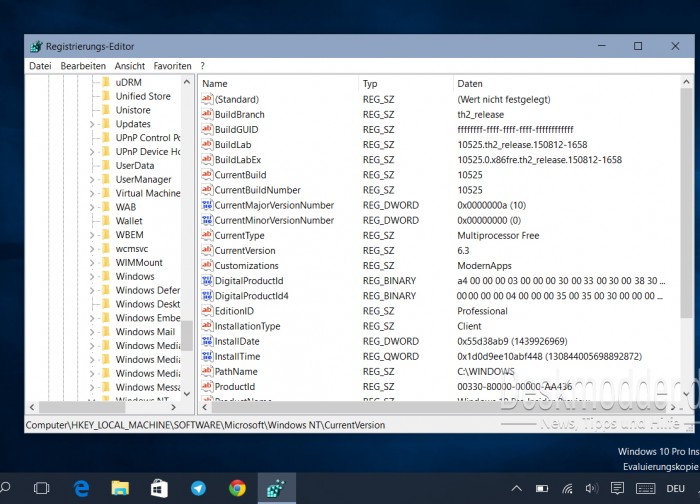The image size is (700, 504).
Task: Click the DEU language indicator
Action: pyautogui.click(x=675, y=488)
